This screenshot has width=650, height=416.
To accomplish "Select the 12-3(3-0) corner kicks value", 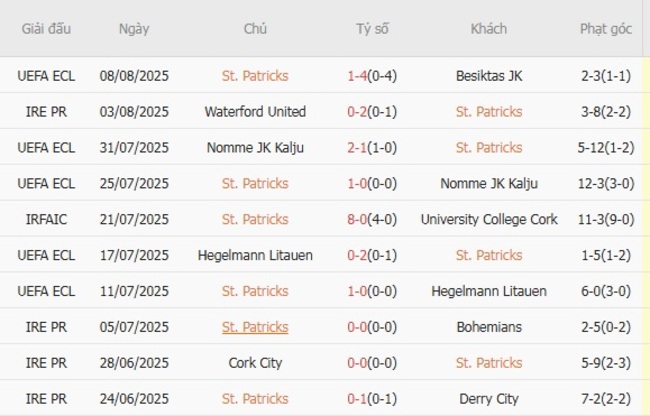I will [x=605, y=183].
